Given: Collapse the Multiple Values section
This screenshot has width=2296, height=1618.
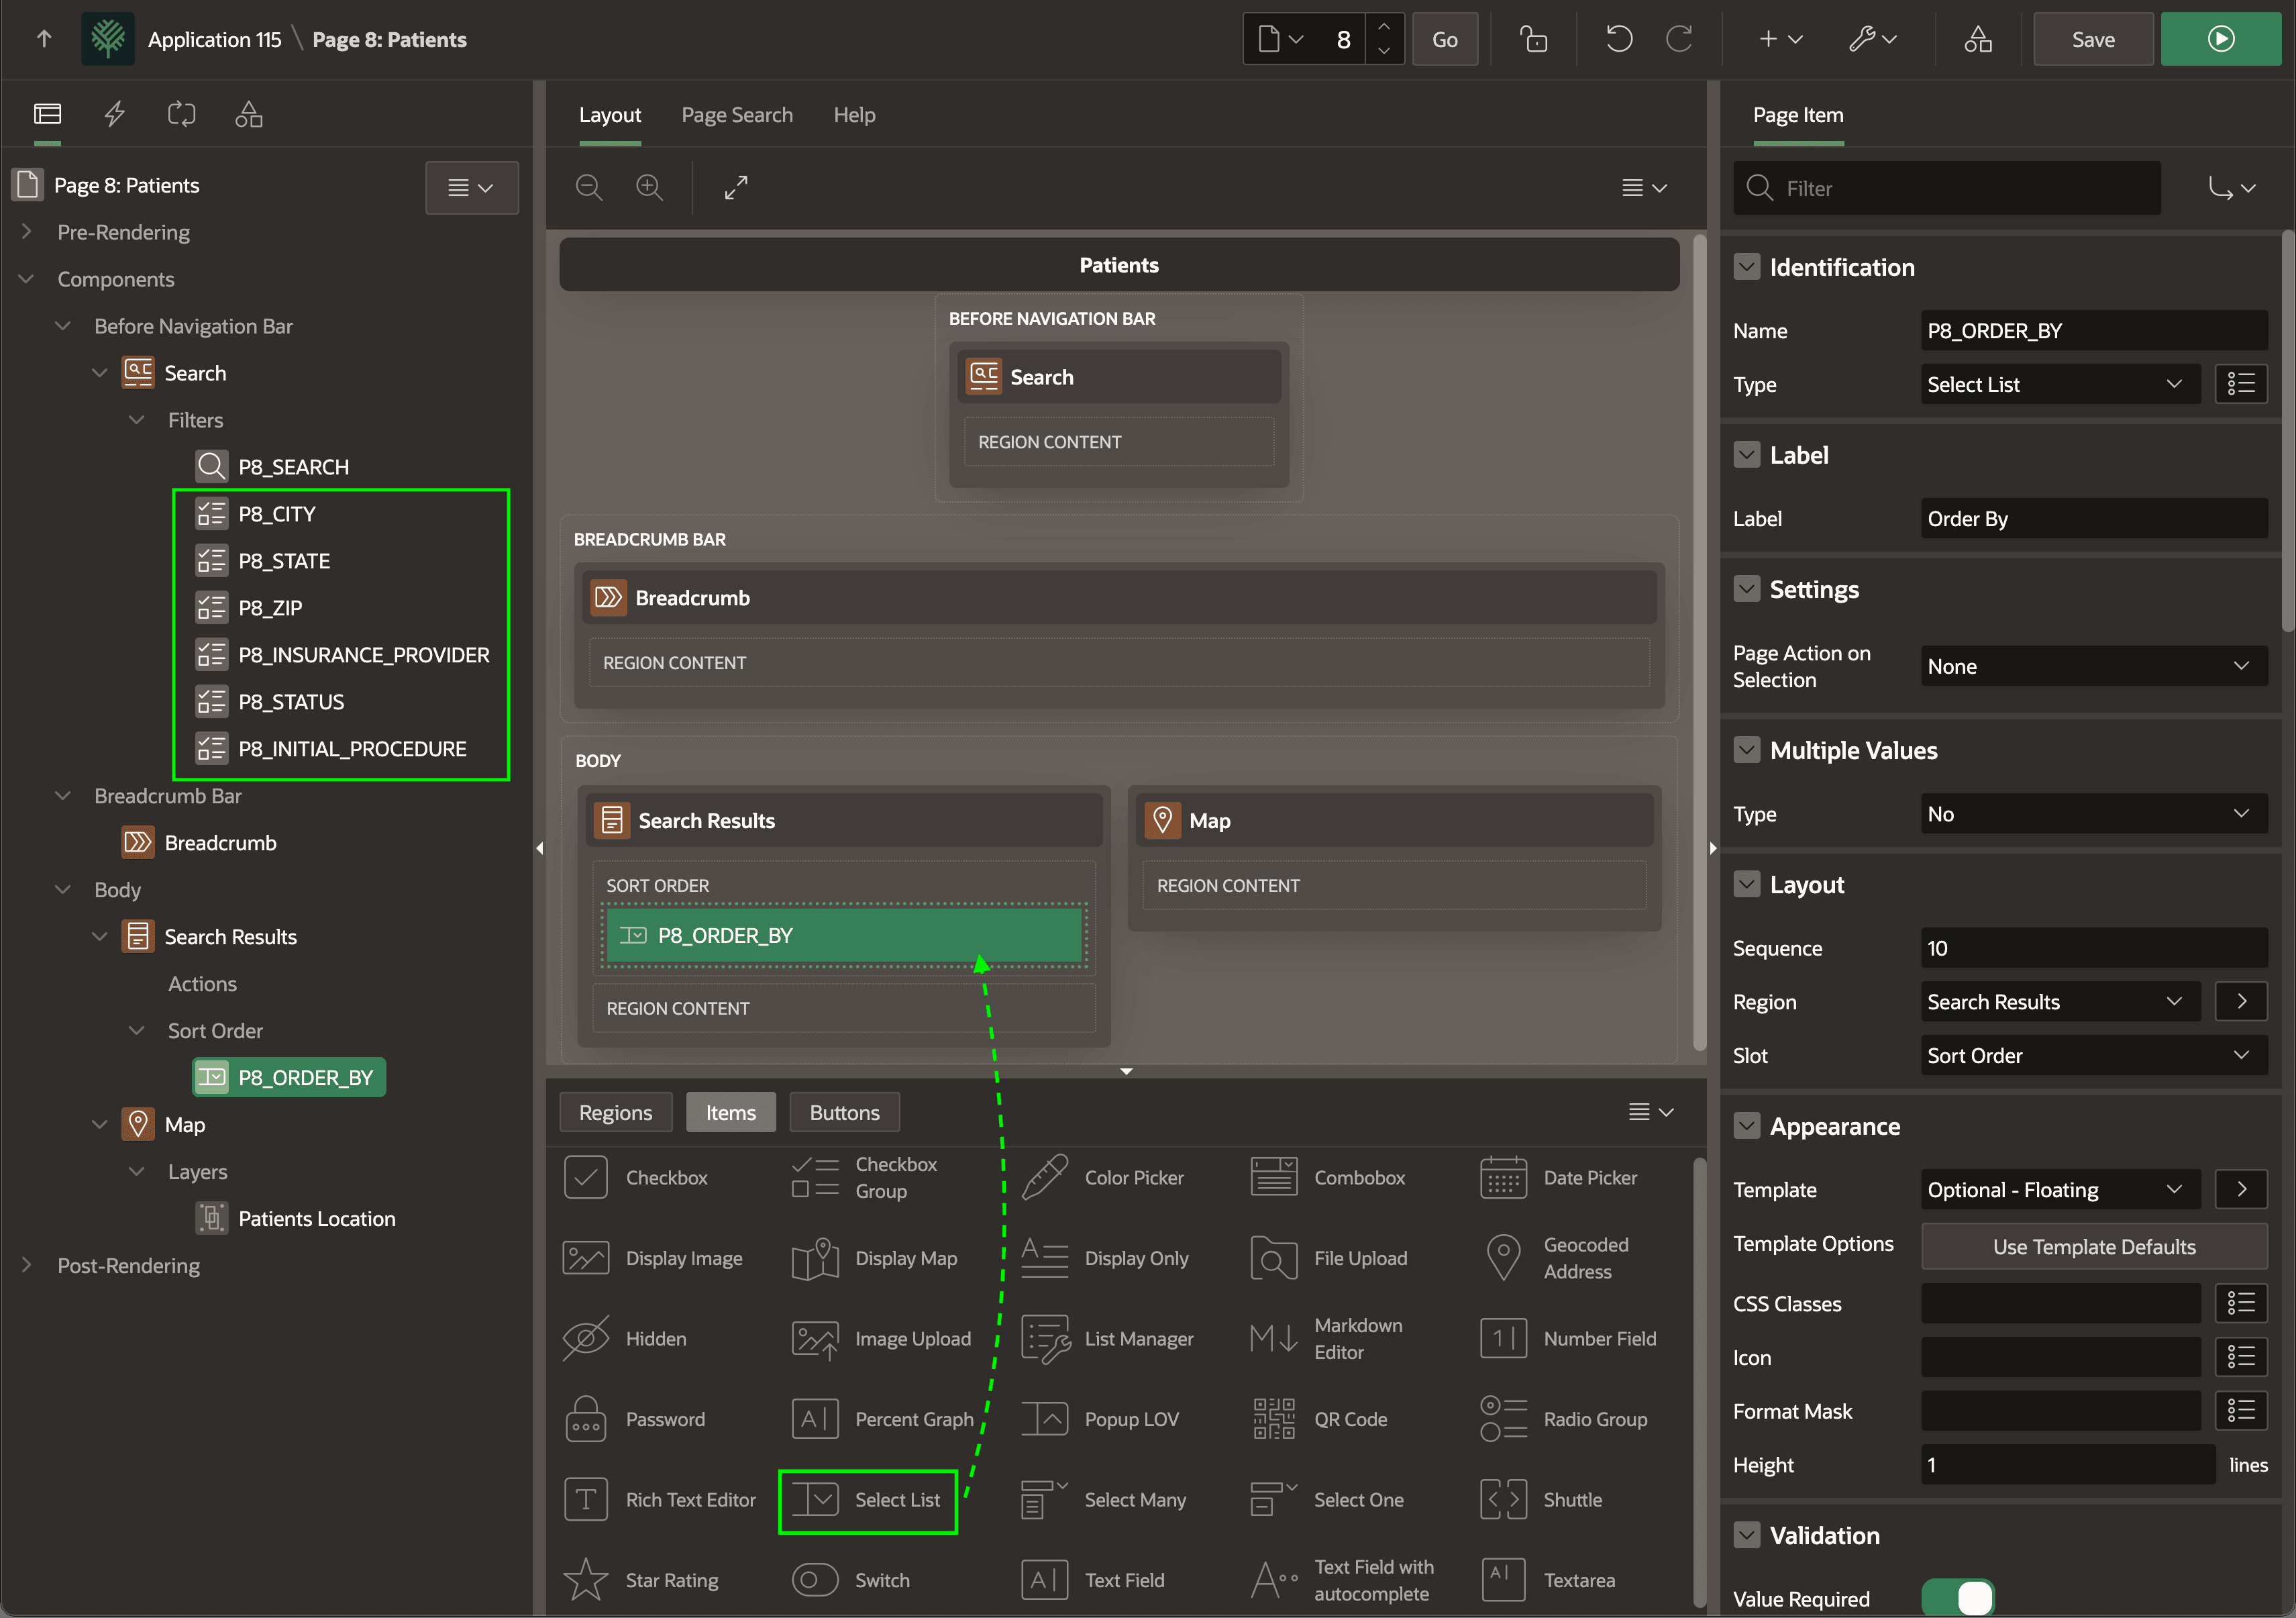Looking at the screenshot, I should [x=1746, y=750].
